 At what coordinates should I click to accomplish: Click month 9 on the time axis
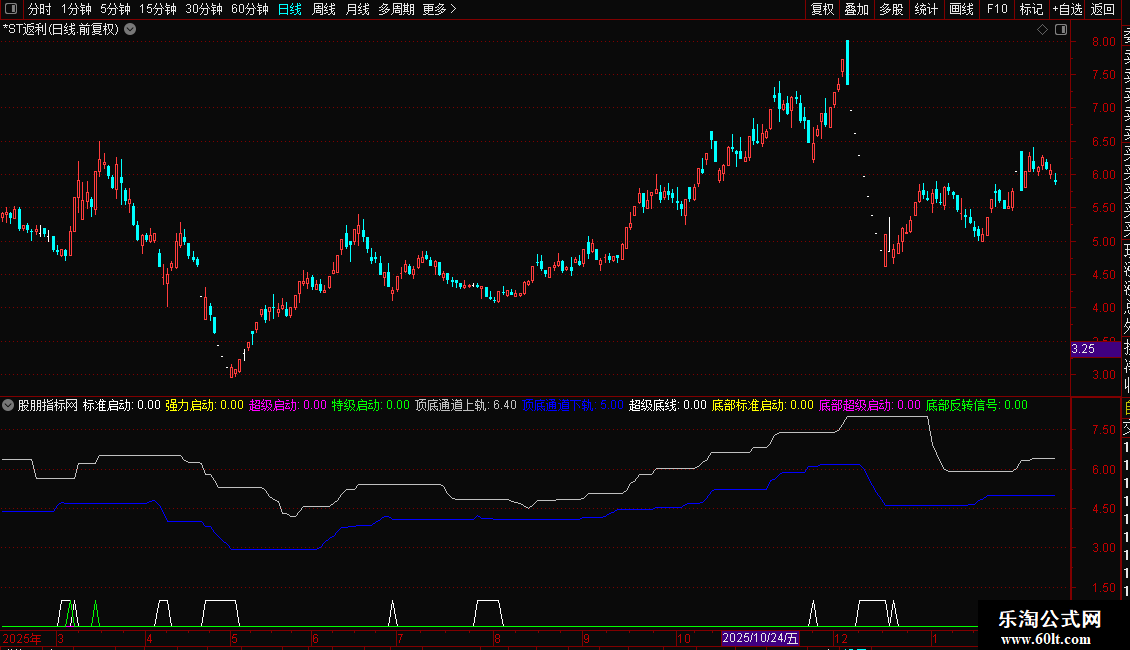tap(587, 638)
